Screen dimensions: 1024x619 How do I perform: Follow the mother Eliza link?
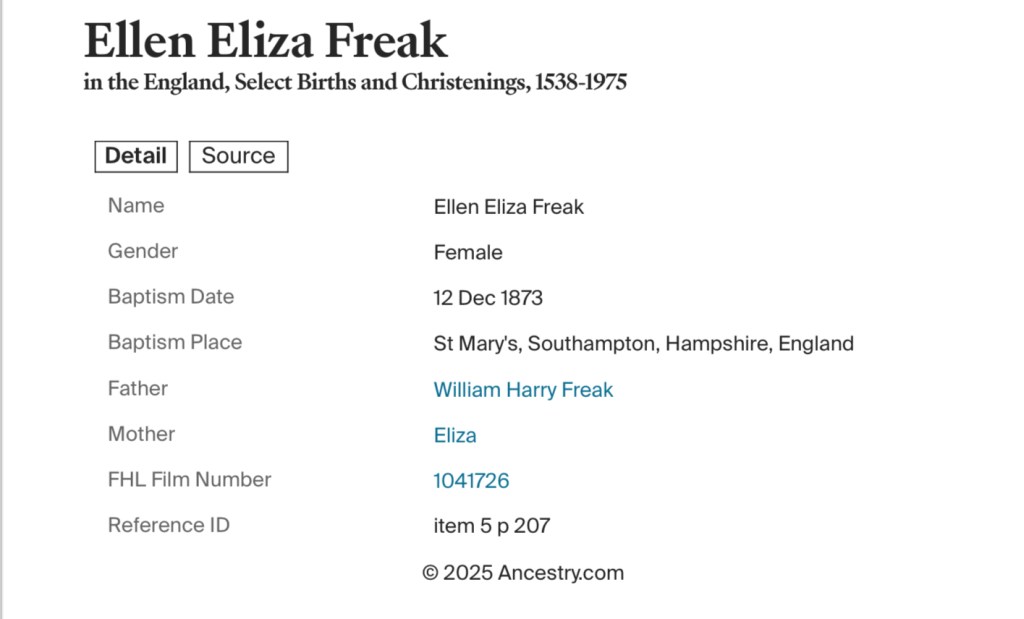(x=455, y=435)
